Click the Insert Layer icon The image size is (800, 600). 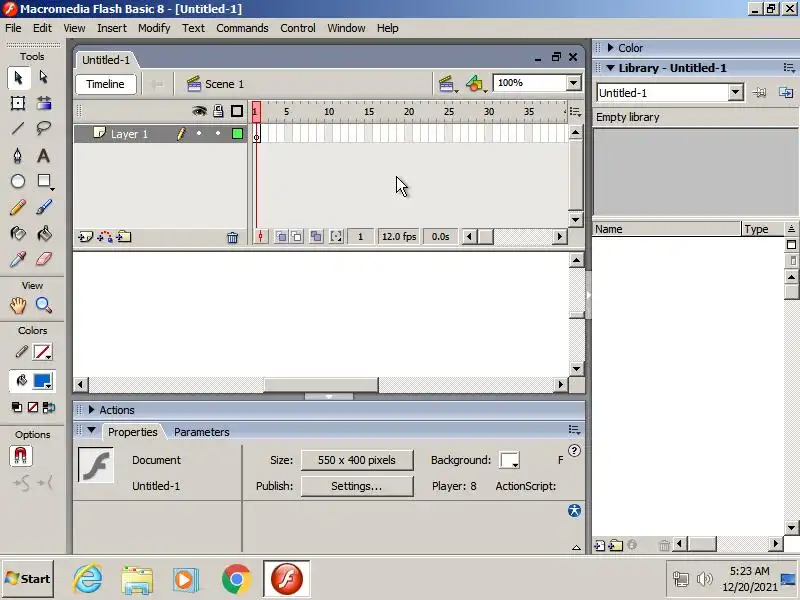coord(85,237)
